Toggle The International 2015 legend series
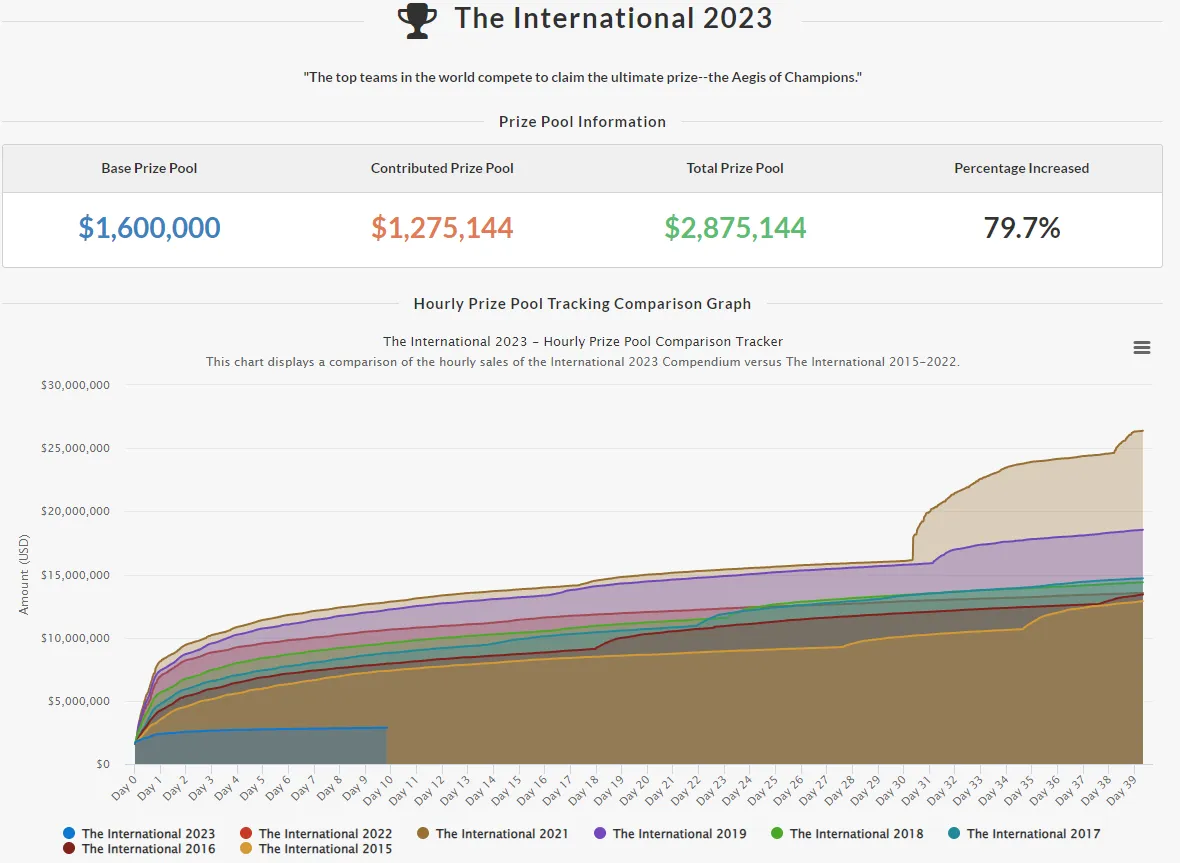 coord(316,849)
